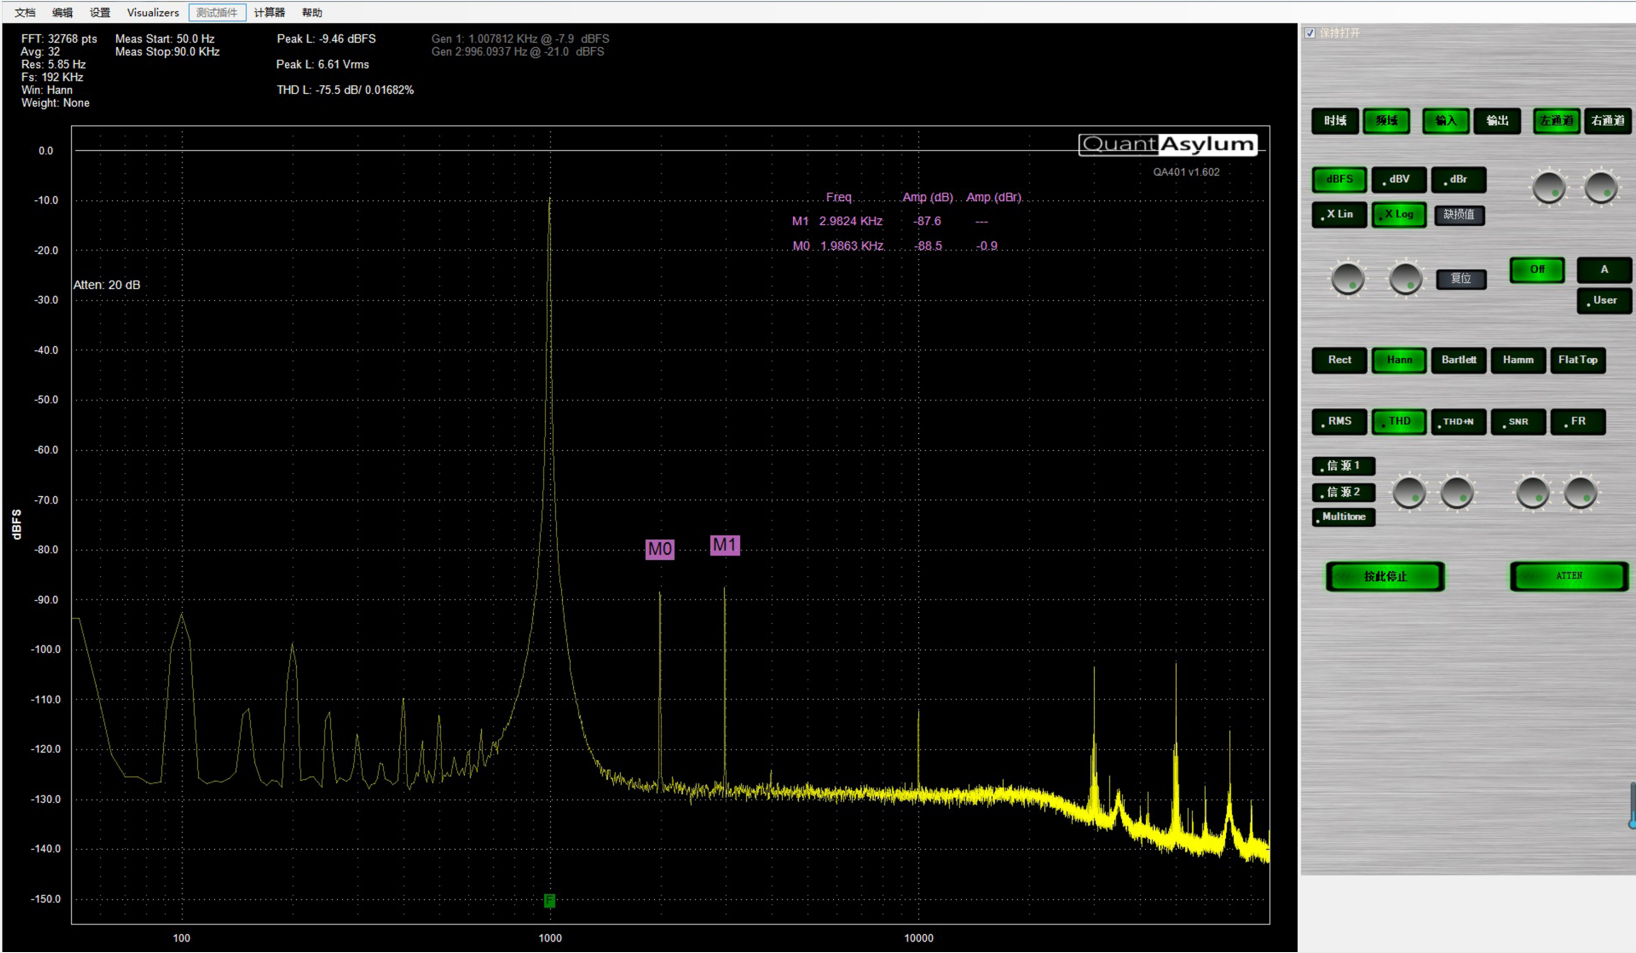Toggle the 保持打开 checkbox
Viewport: 1636px width, 953px height.
1310,33
